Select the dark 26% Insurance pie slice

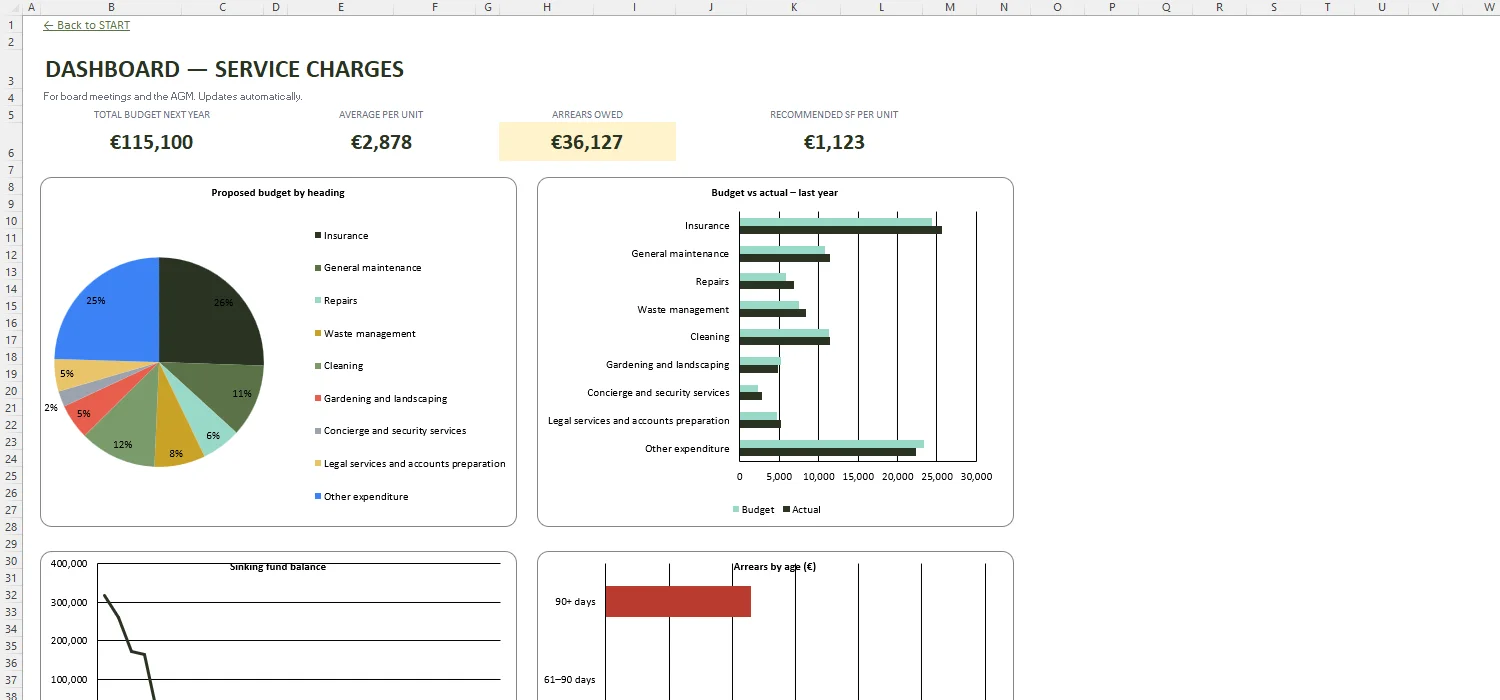pos(205,315)
